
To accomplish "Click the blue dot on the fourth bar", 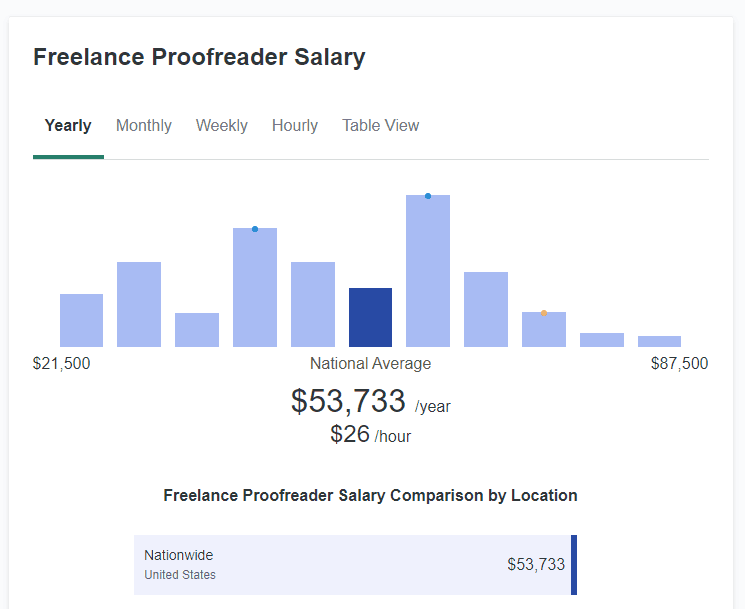I will pos(255,229).
